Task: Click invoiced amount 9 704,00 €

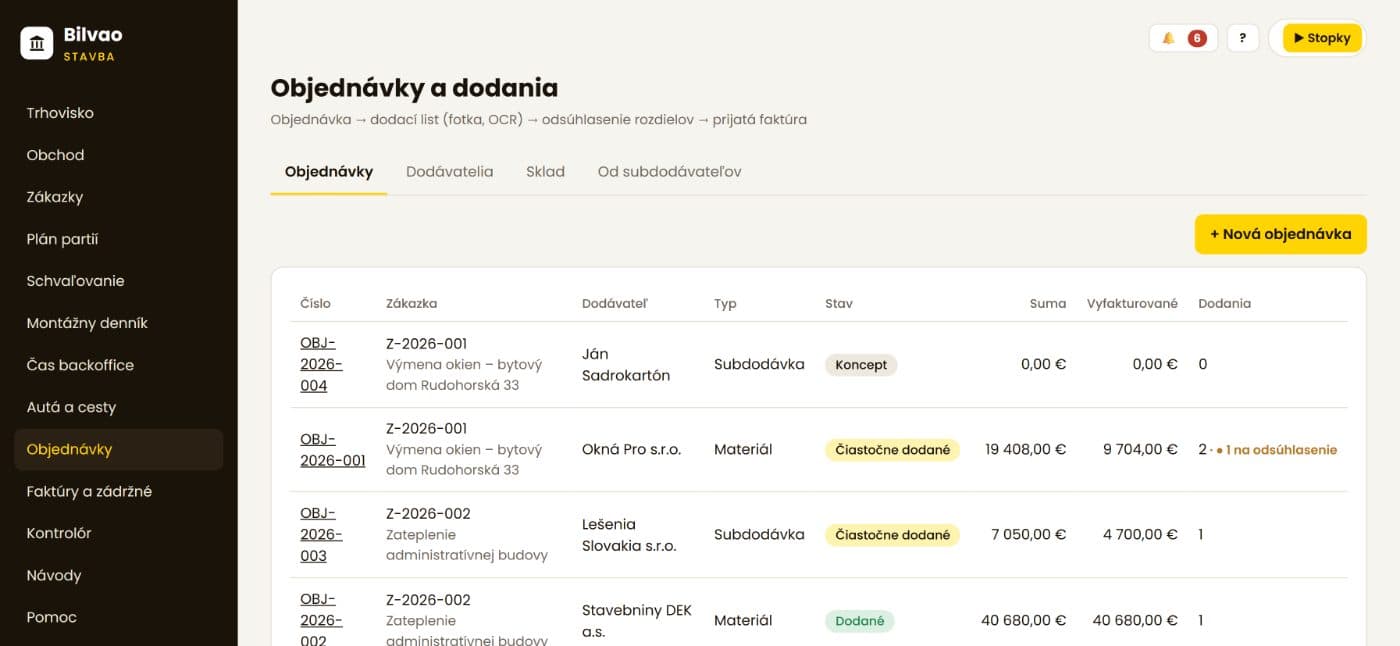Action: click(1140, 450)
